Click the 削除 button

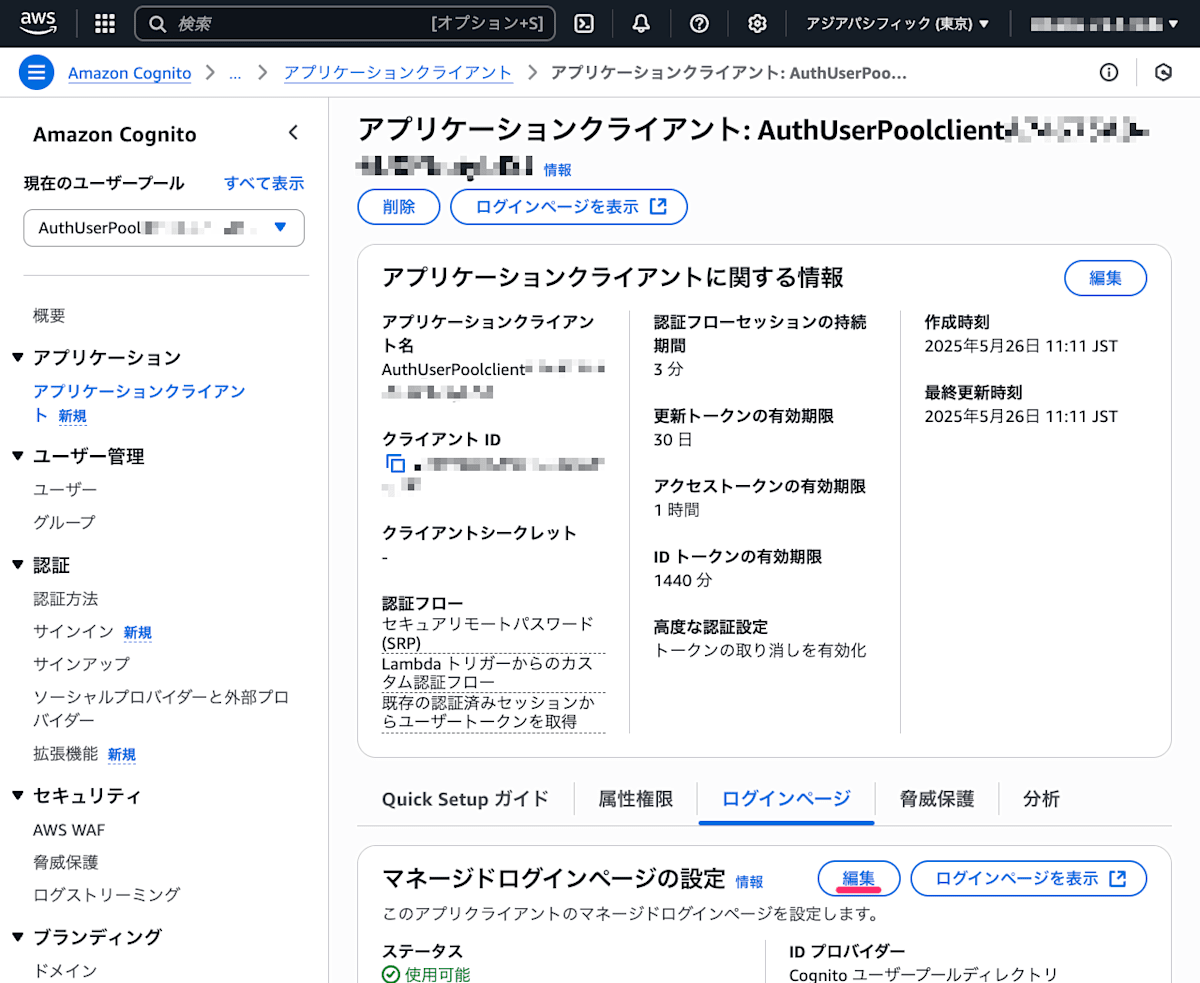point(399,207)
